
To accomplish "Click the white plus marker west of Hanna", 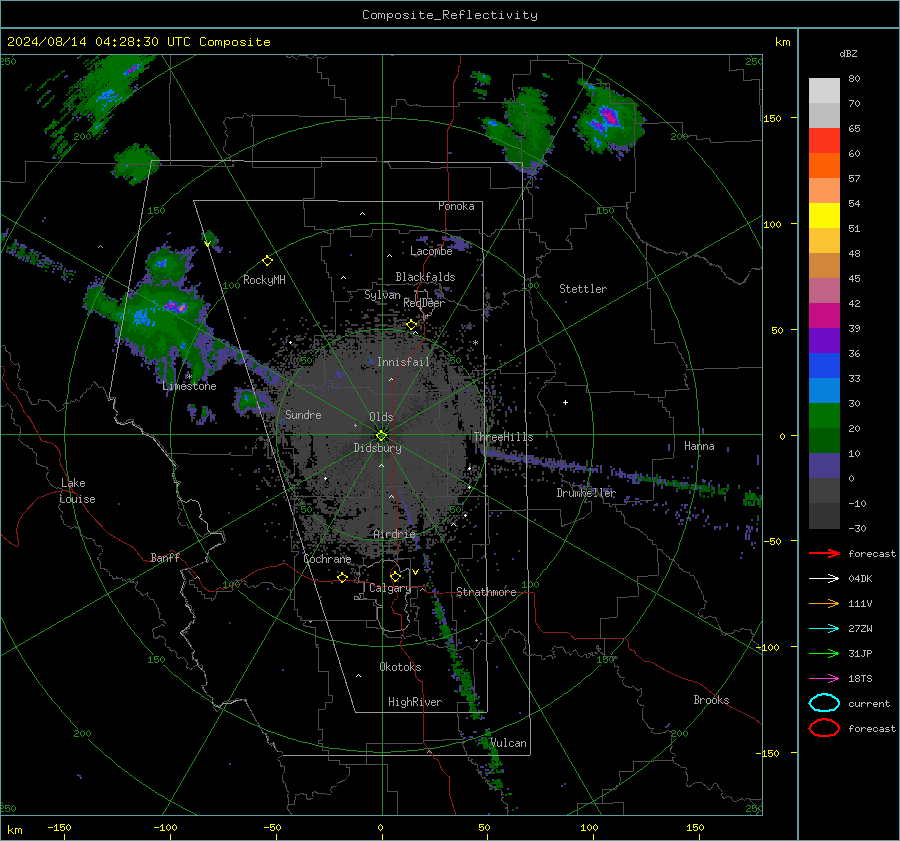I will point(565,402).
